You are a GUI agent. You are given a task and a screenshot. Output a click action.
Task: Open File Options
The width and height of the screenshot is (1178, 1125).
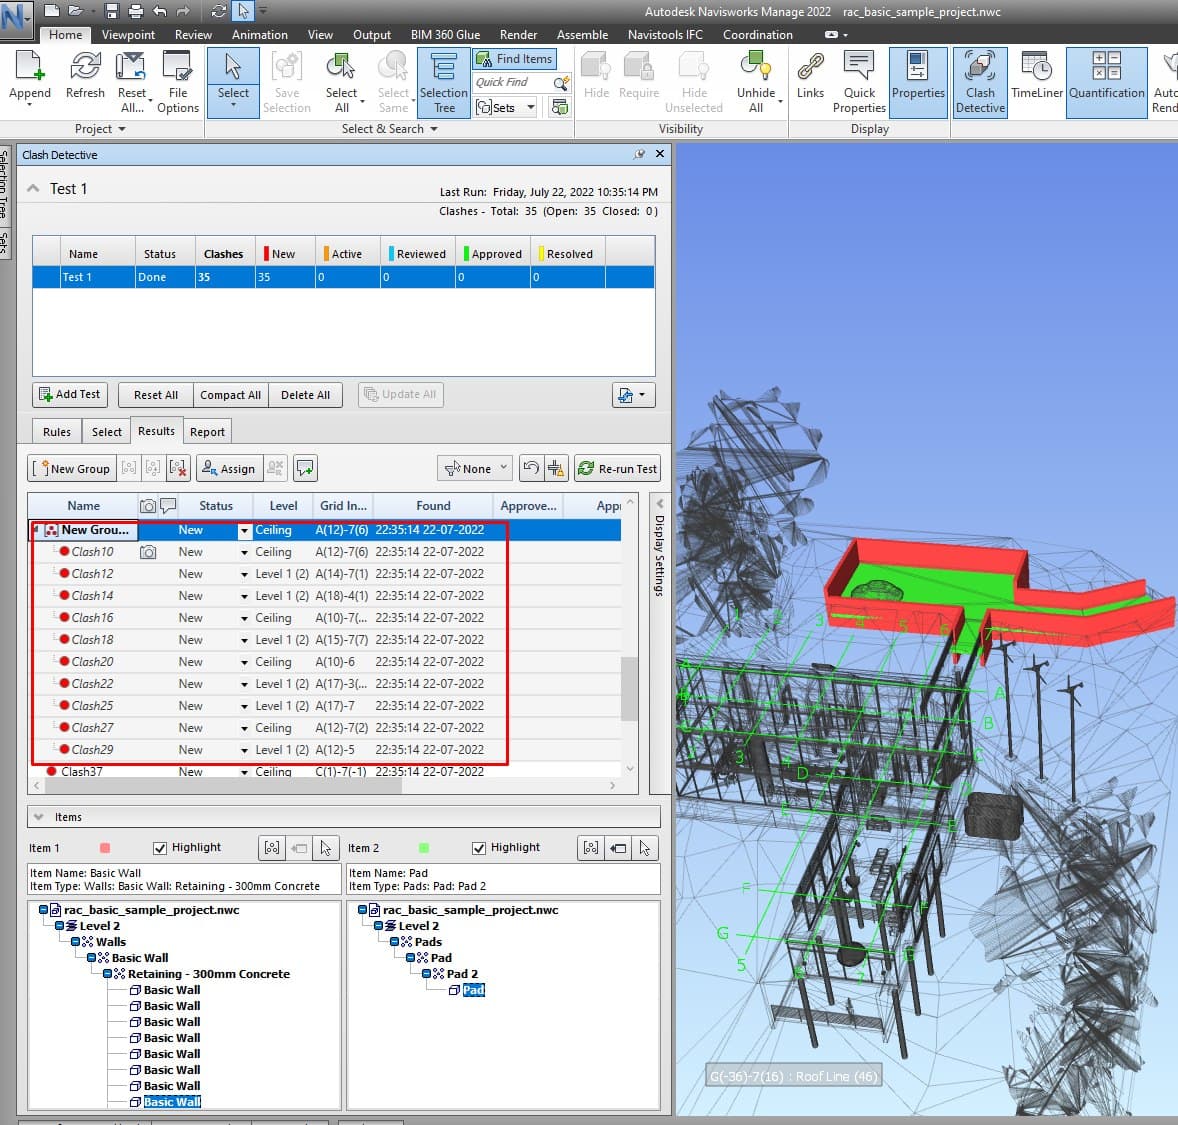tap(177, 81)
